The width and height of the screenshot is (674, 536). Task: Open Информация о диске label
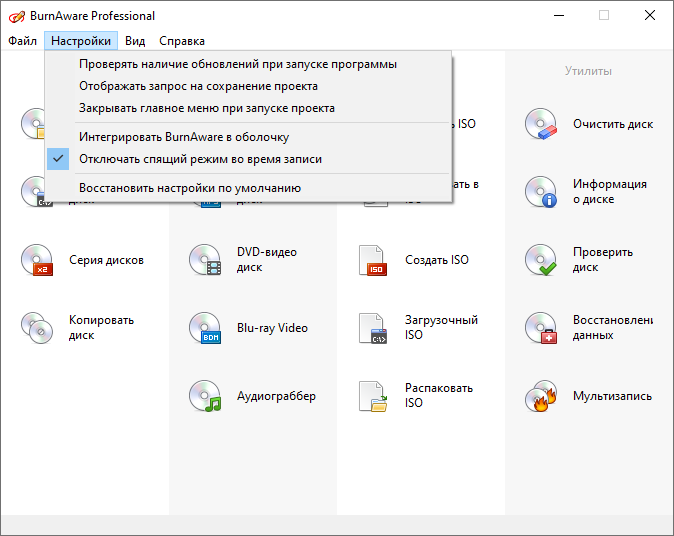tap(610, 192)
